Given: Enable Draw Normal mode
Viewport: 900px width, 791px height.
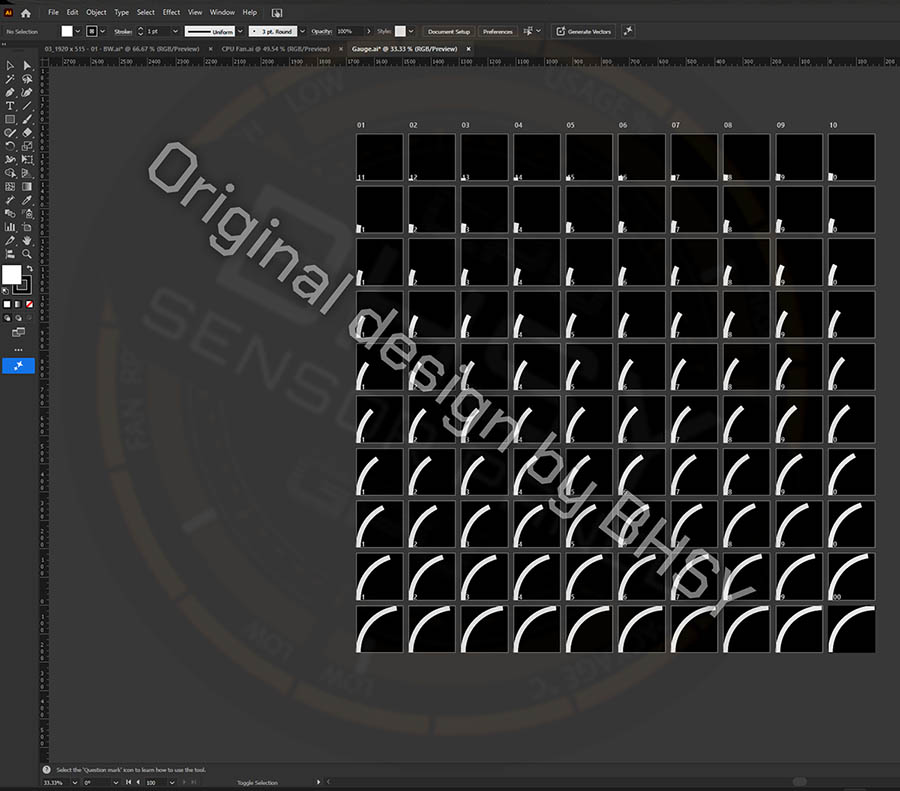Looking at the screenshot, I should coord(7,317).
